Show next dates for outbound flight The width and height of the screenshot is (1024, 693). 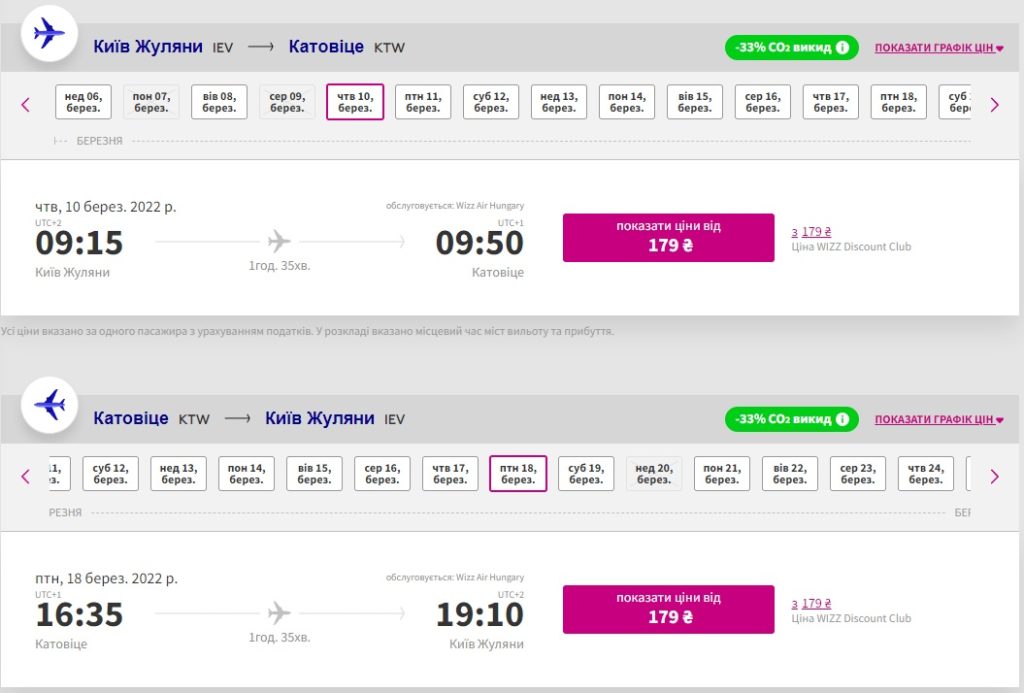pos(994,104)
